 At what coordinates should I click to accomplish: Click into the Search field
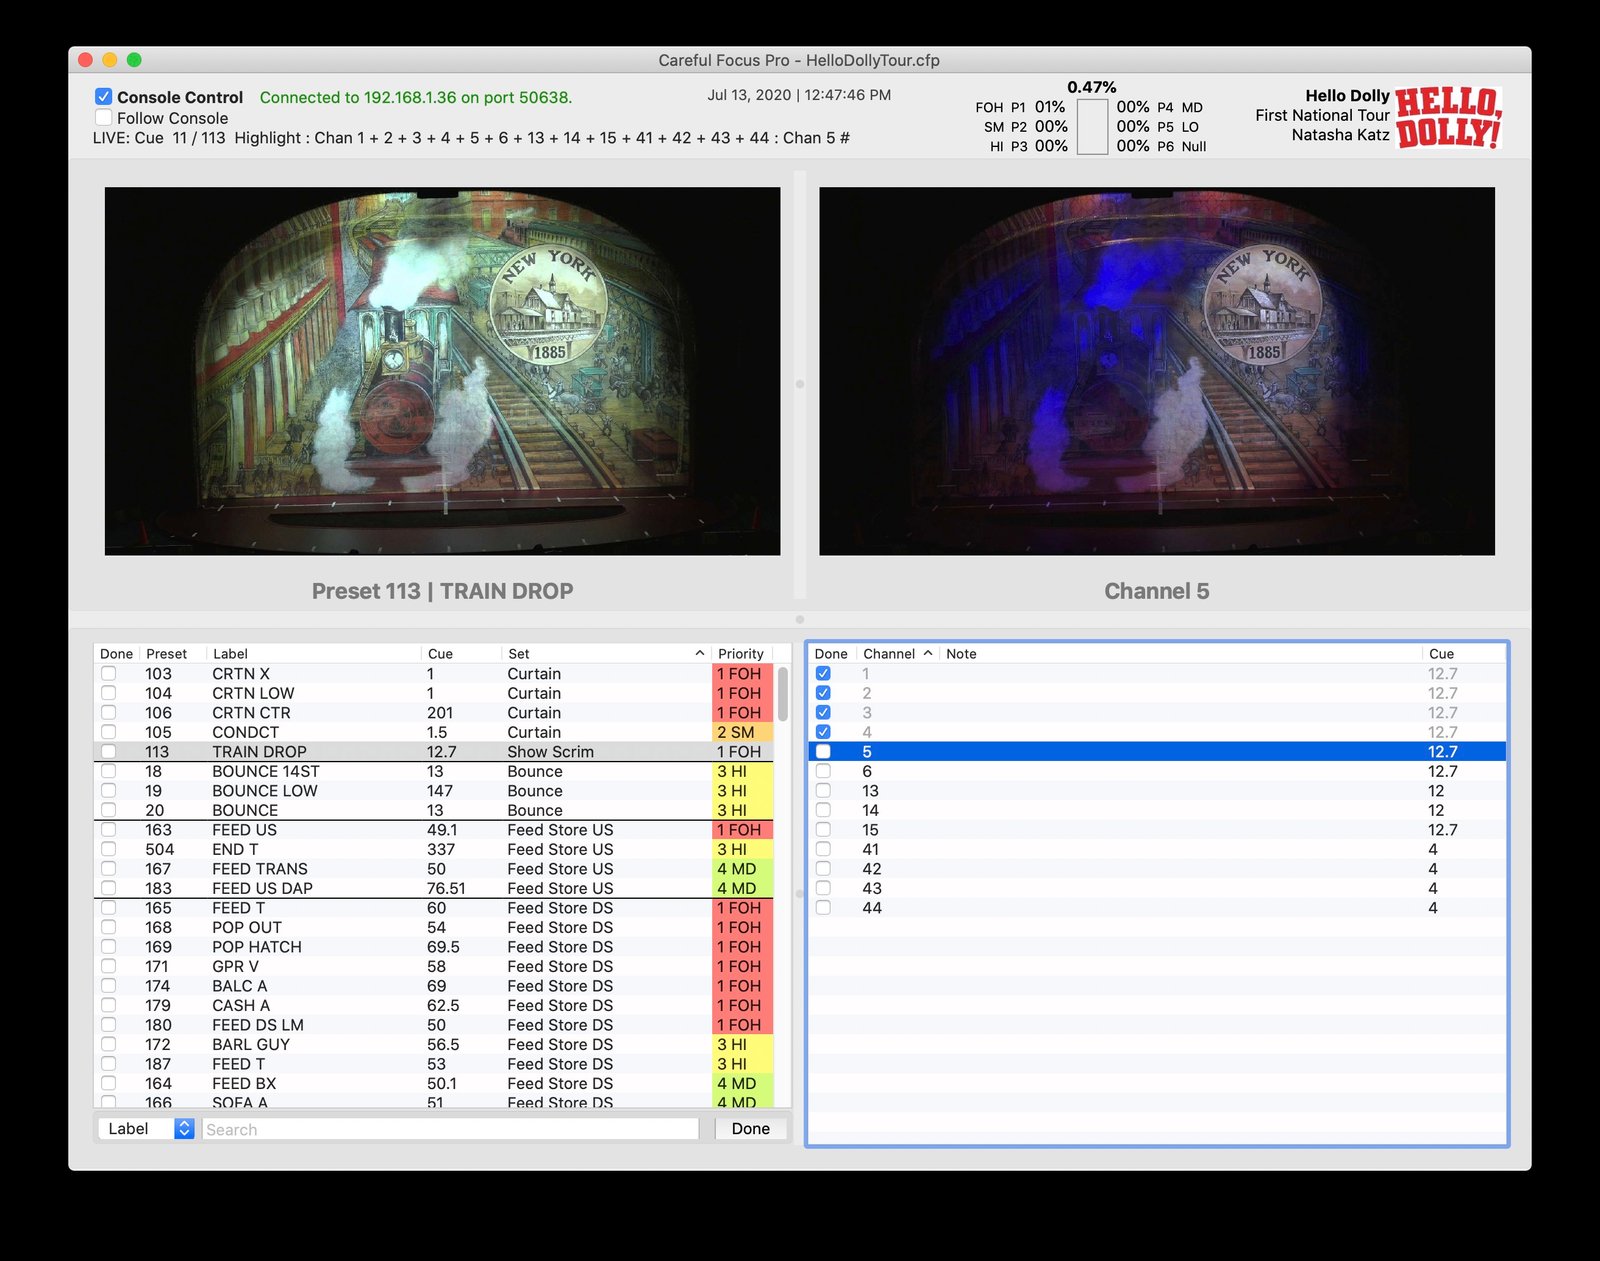pyautogui.click(x=450, y=1129)
